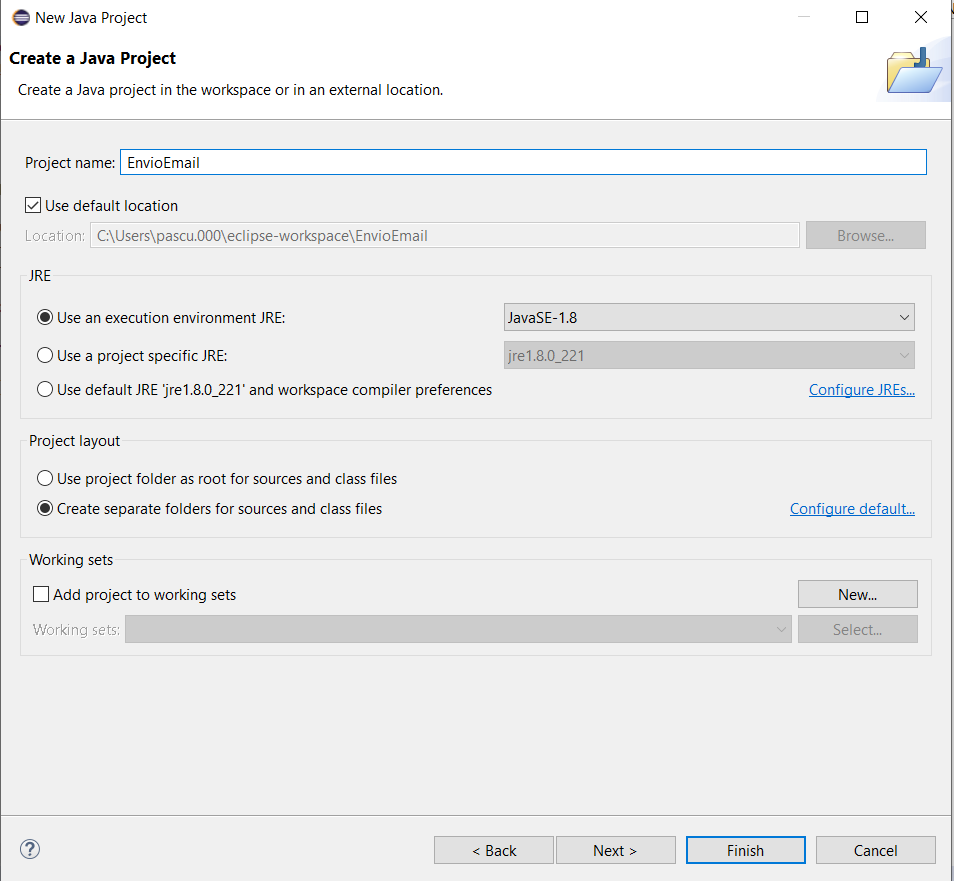Click the < Back button
This screenshot has height=881, width=954.
coord(493,850)
